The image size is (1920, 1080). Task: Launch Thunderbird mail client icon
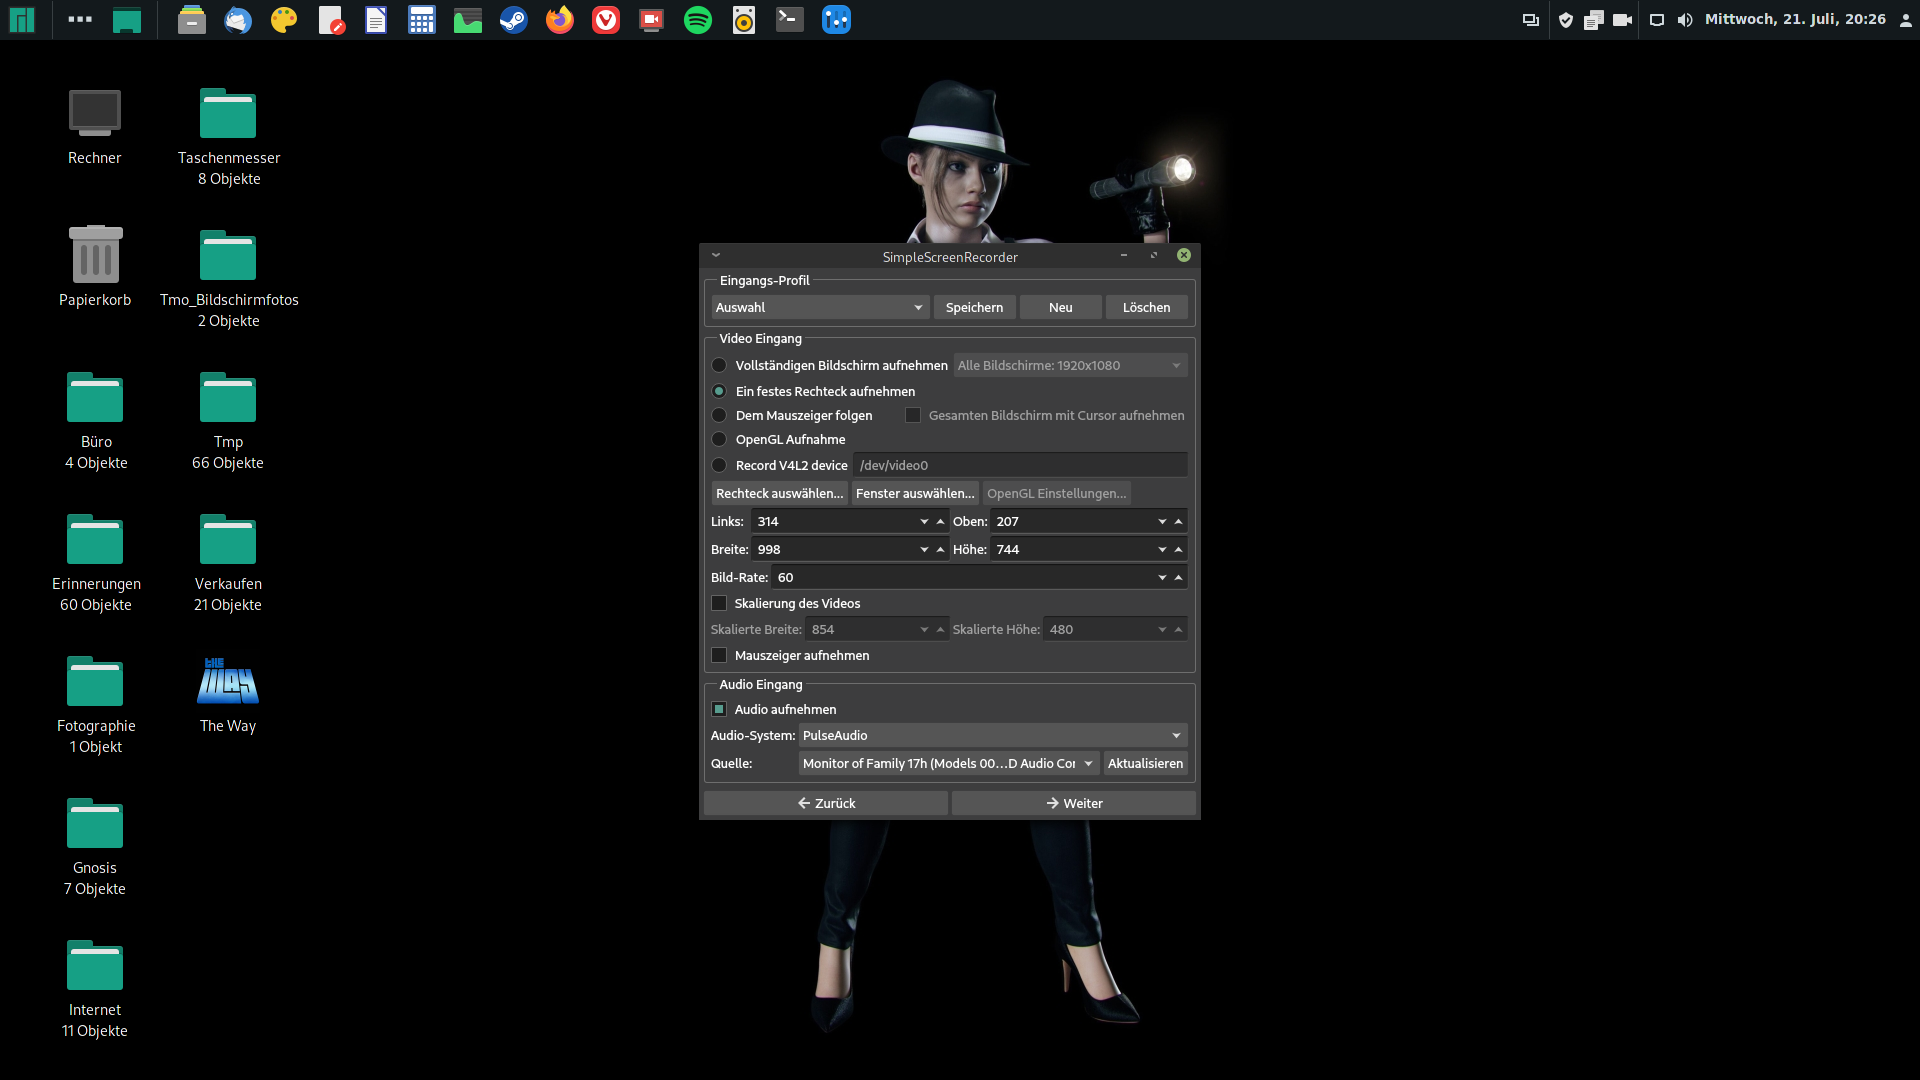pyautogui.click(x=238, y=20)
